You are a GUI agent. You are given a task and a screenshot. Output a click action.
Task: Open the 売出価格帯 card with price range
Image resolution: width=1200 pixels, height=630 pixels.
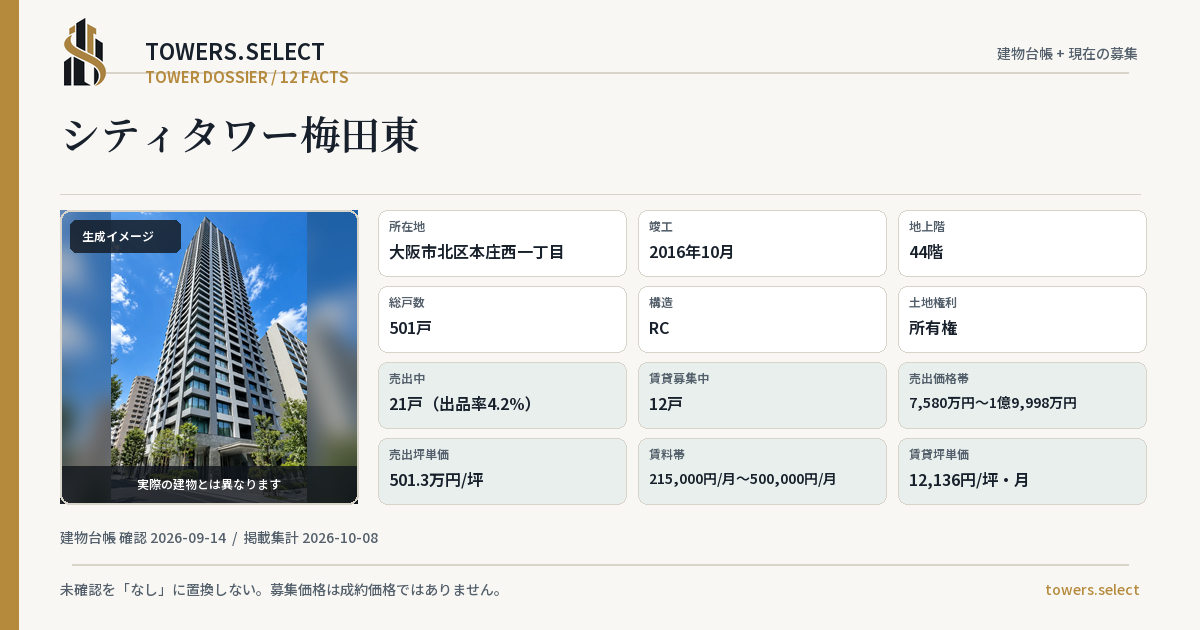(x=1022, y=395)
